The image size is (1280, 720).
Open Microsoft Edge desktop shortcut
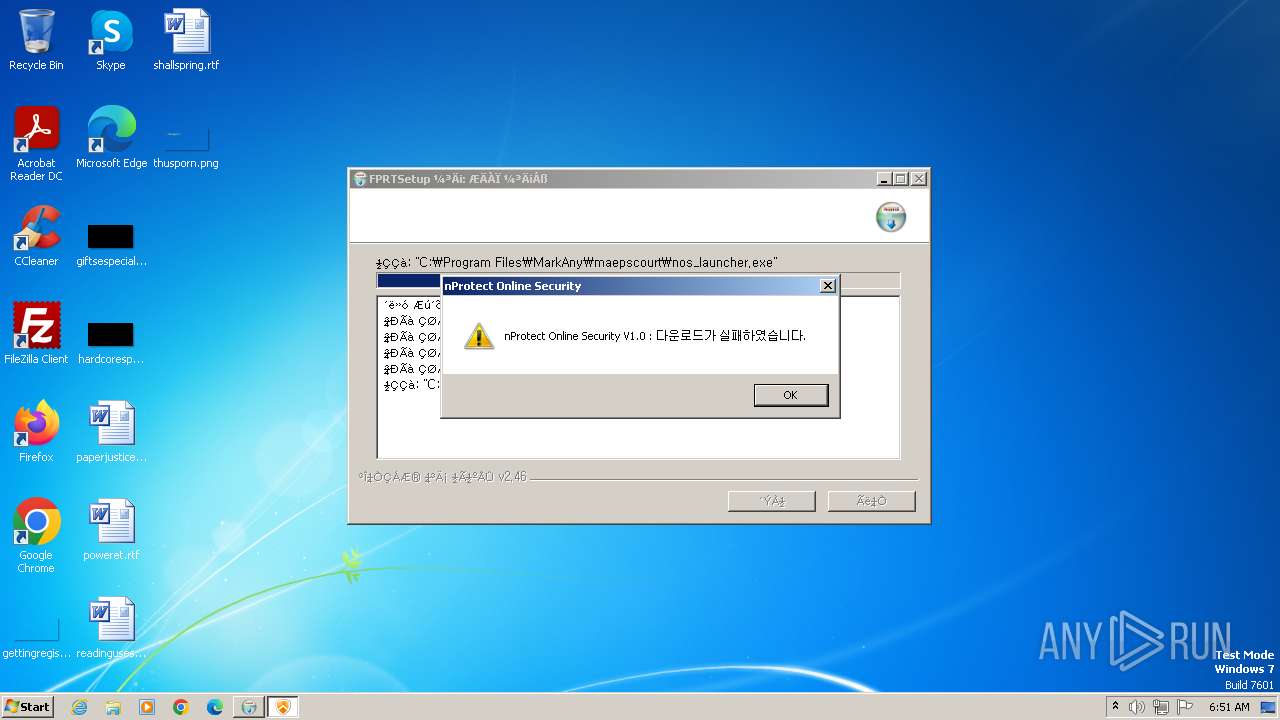[x=111, y=138]
